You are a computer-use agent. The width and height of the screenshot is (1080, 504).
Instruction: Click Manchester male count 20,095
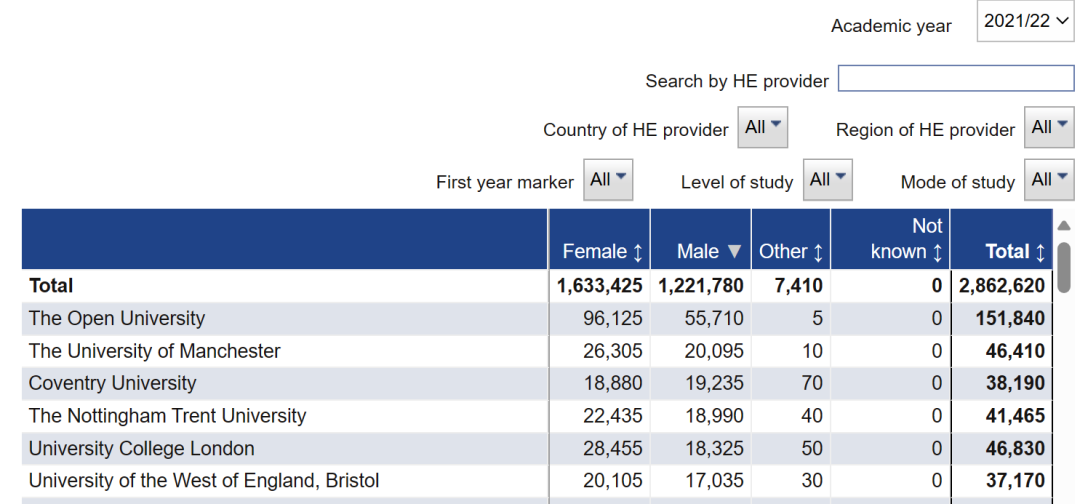coord(714,351)
